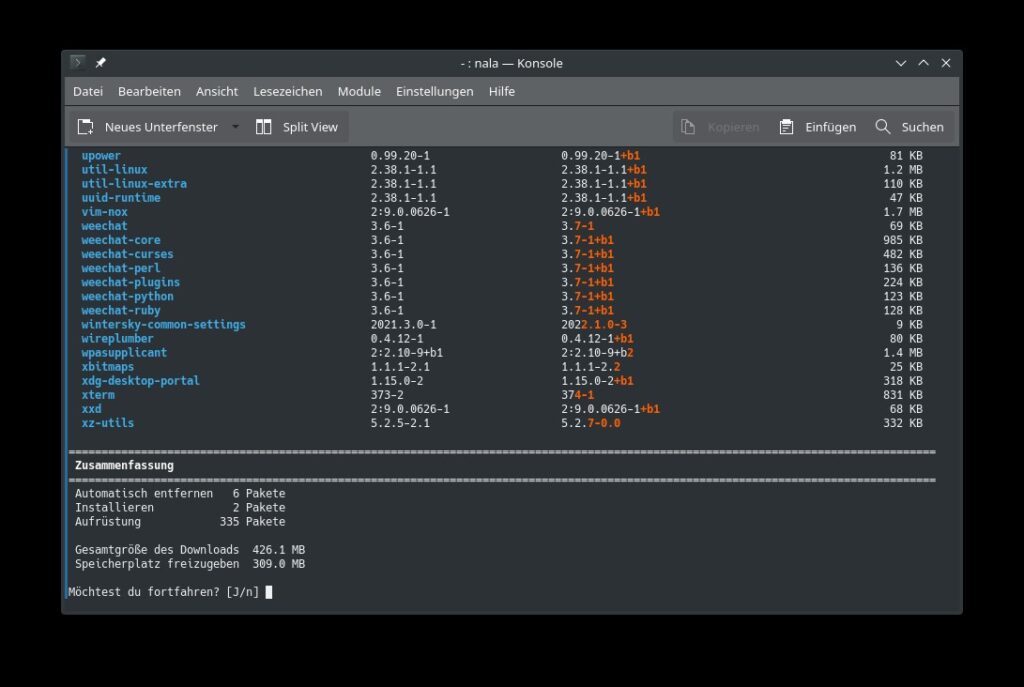Click the package name weechat-plugins
The image size is (1024, 687).
point(131,282)
